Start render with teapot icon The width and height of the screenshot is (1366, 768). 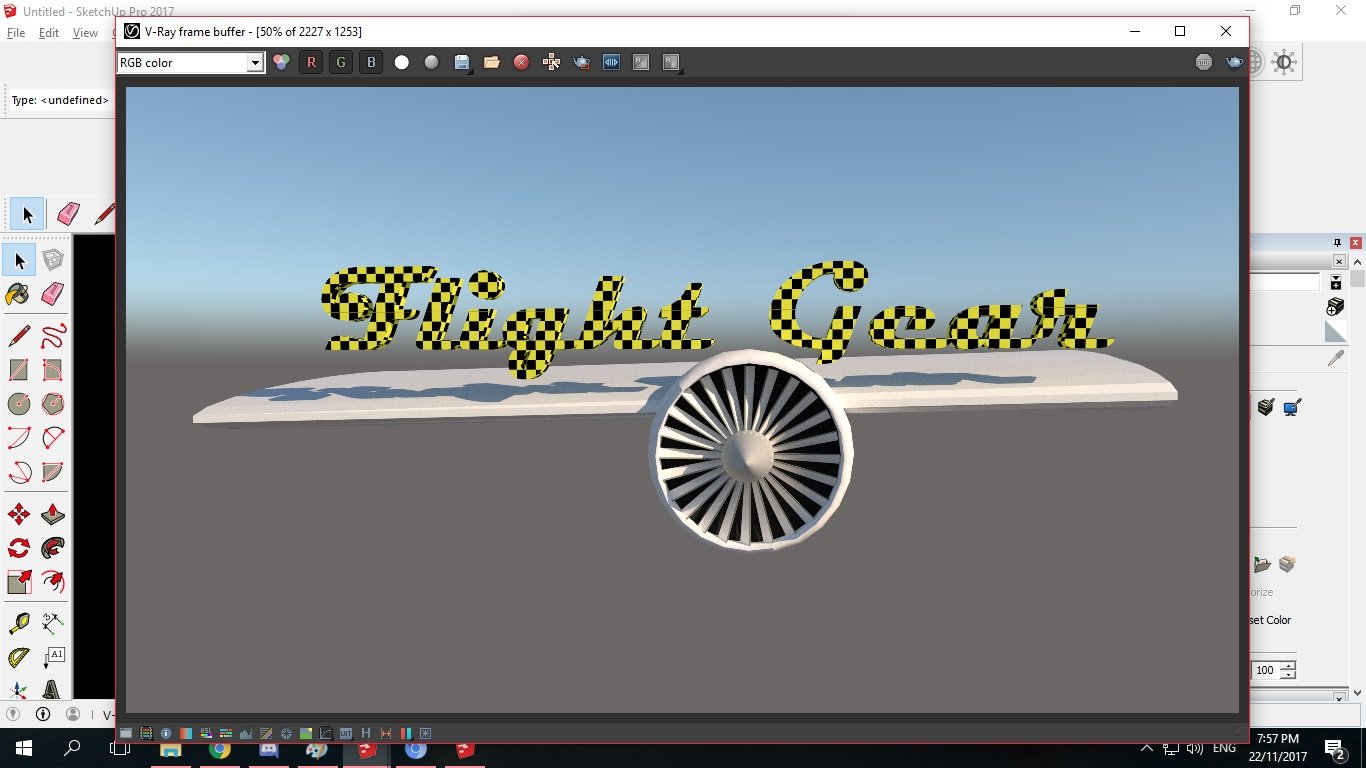1234,62
